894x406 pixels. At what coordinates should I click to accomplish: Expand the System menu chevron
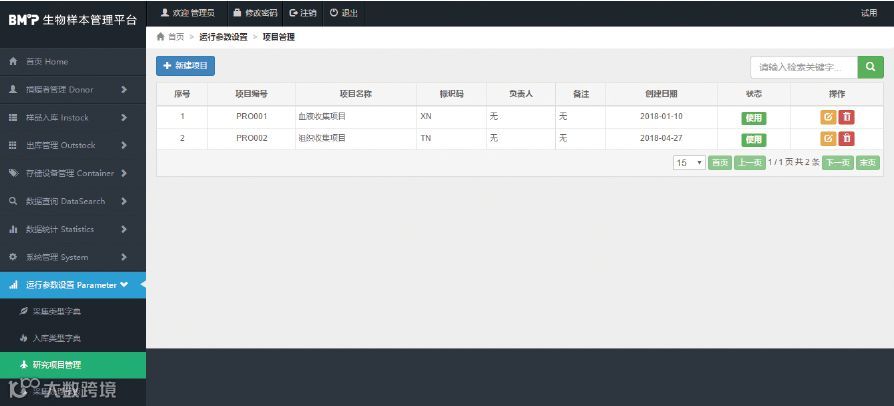pyautogui.click(x=124, y=257)
